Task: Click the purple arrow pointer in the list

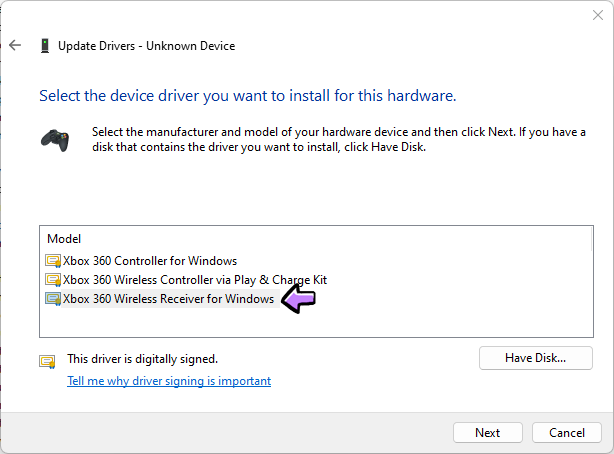Action: pos(298,298)
